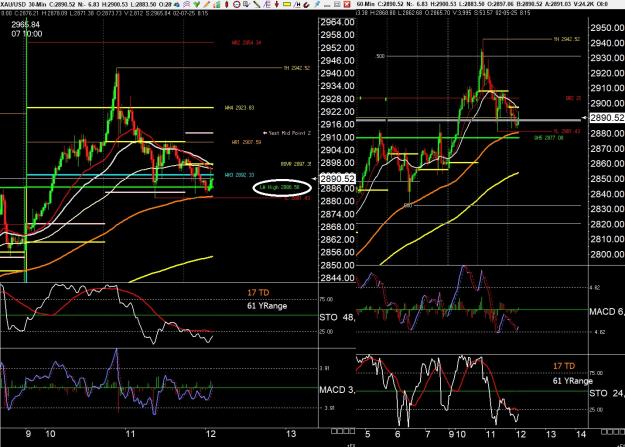Image resolution: width=625 pixels, height=447 pixels.
Task: Click the XAU/USD symbol in left title bar
Action: pos(11,4)
